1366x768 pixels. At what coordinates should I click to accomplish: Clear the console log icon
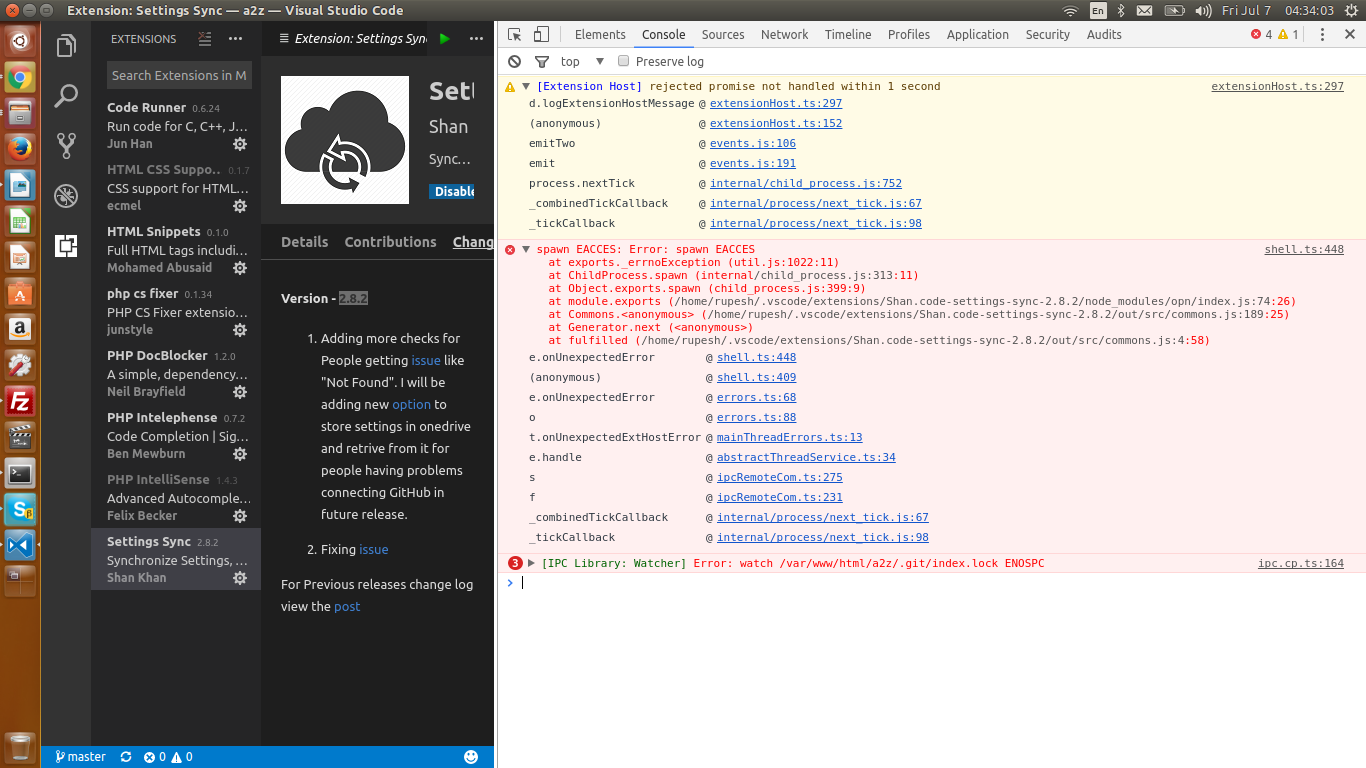515,61
